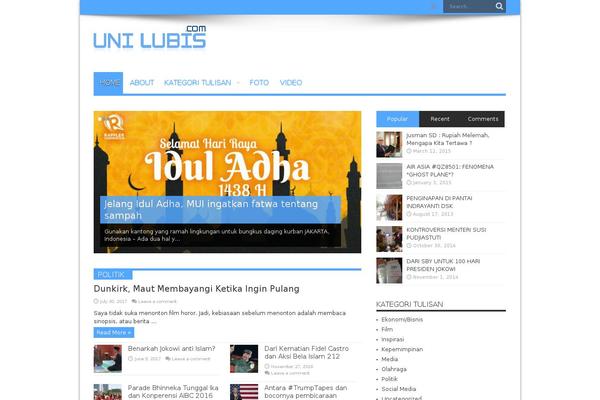Click thumbnail of Fidel Castro article
The width and height of the screenshot is (600, 400).
click(x=244, y=359)
